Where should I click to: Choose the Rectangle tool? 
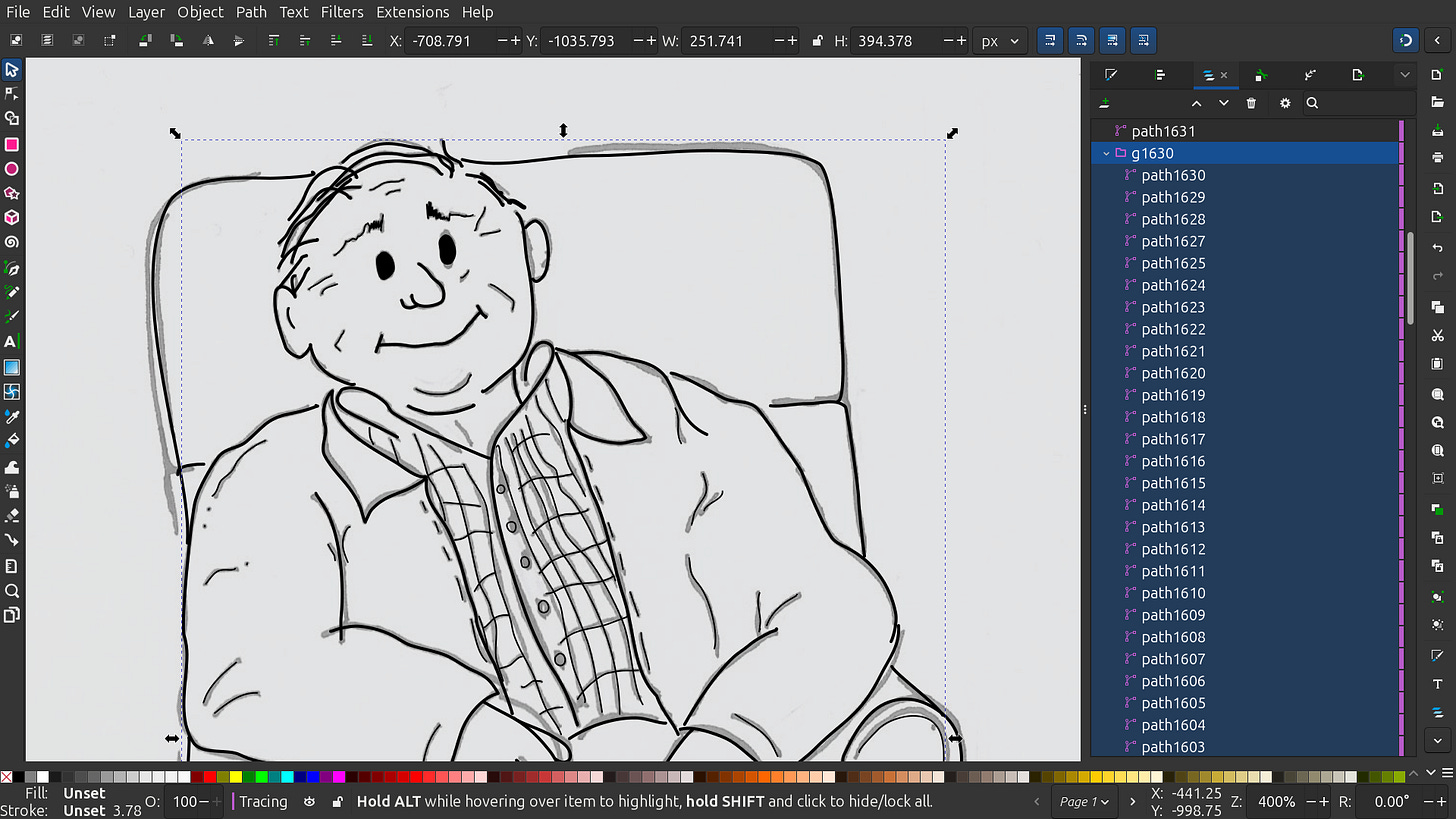[12, 144]
